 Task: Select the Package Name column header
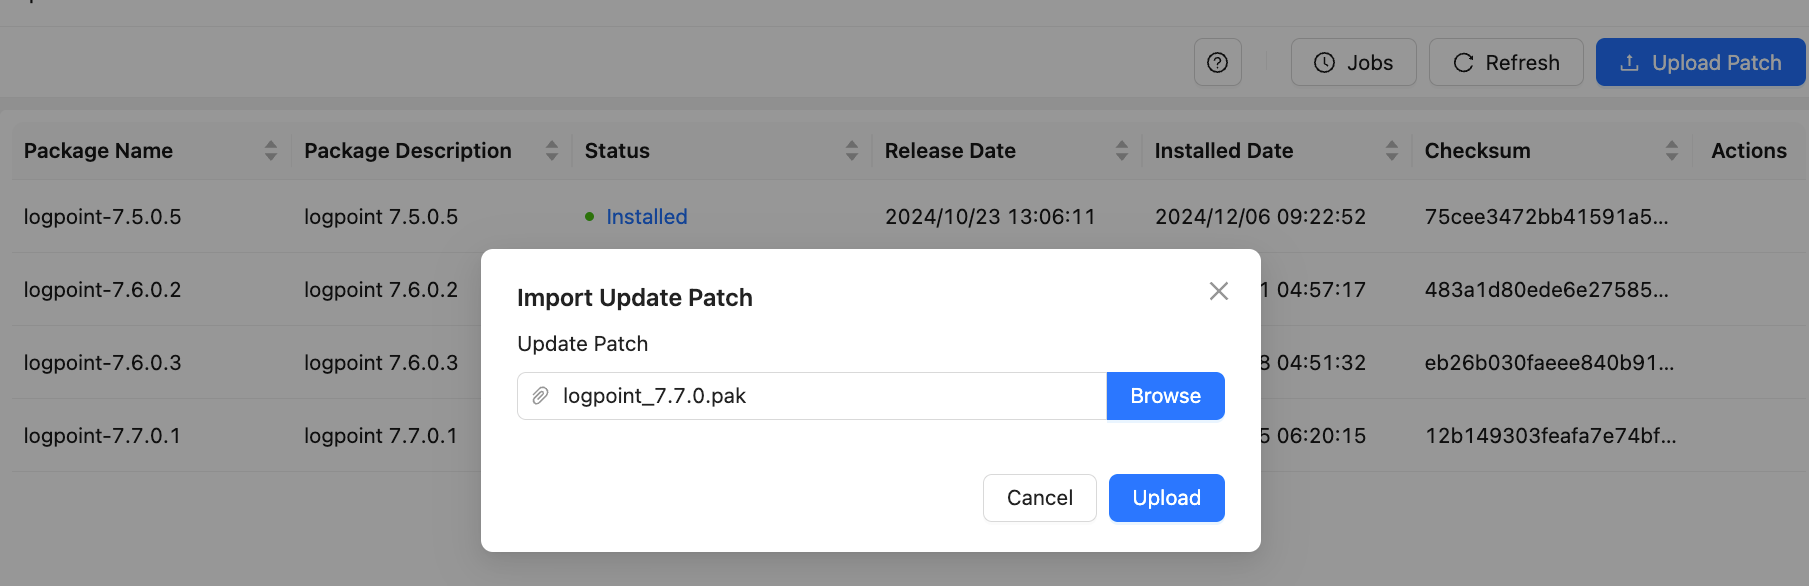pos(97,150)
